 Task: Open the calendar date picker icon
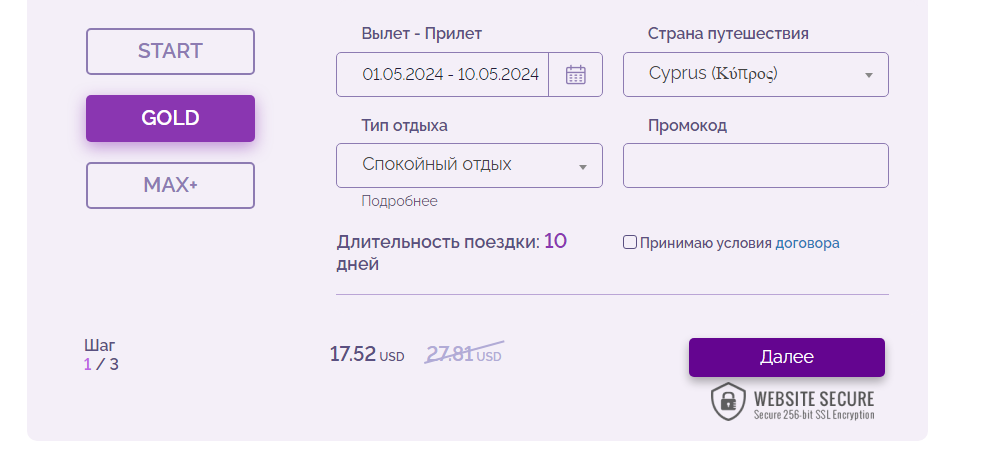575,74
